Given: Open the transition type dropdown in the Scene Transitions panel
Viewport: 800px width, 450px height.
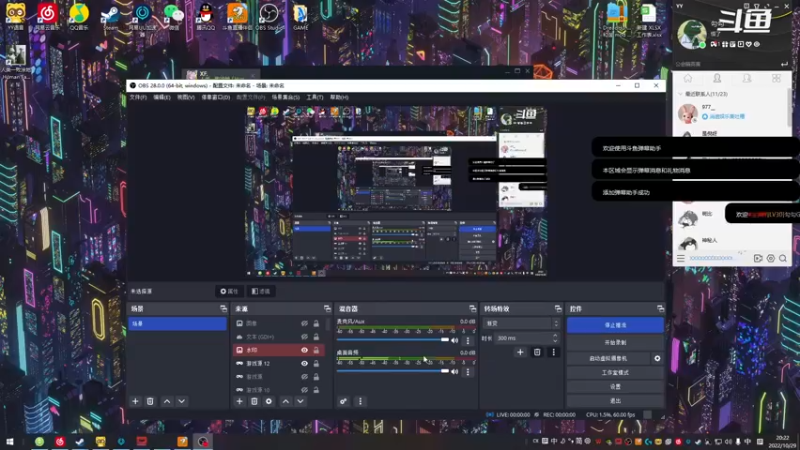Looking at the screenshot, I should [x=522, y=323].
